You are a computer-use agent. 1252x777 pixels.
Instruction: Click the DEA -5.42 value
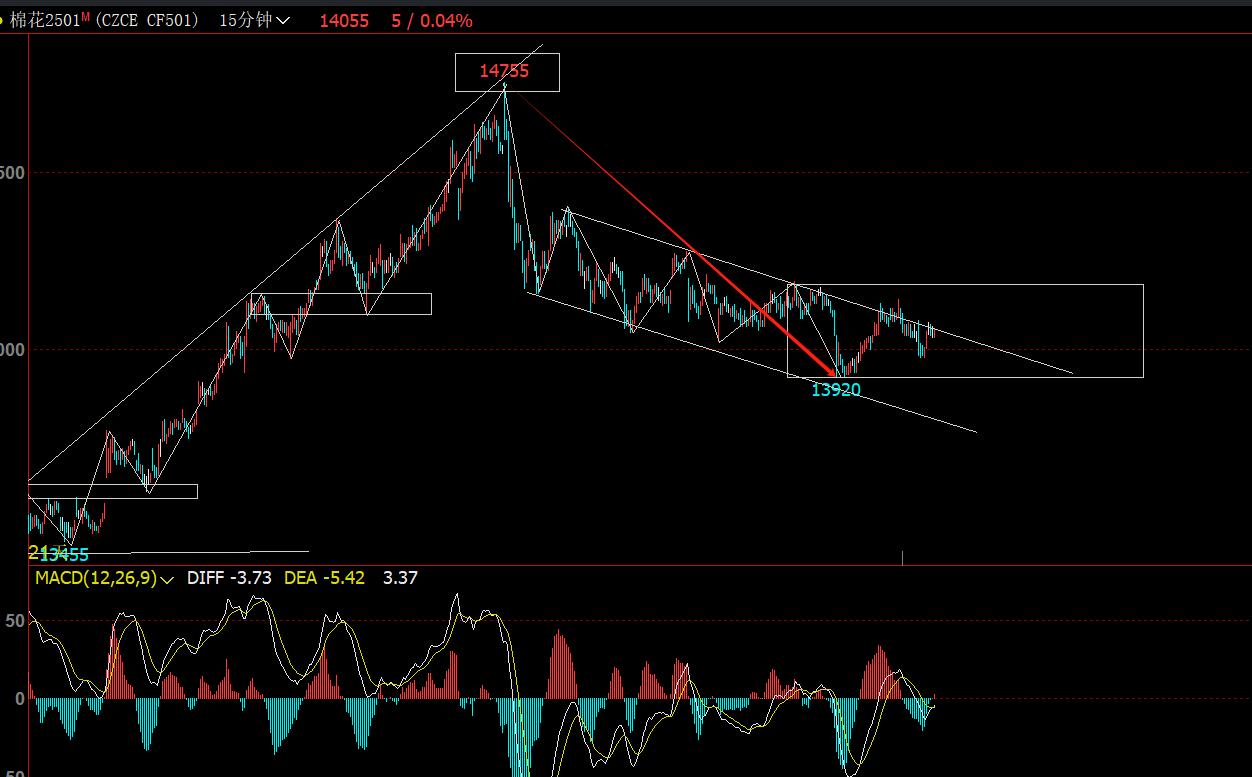(325, 578)
